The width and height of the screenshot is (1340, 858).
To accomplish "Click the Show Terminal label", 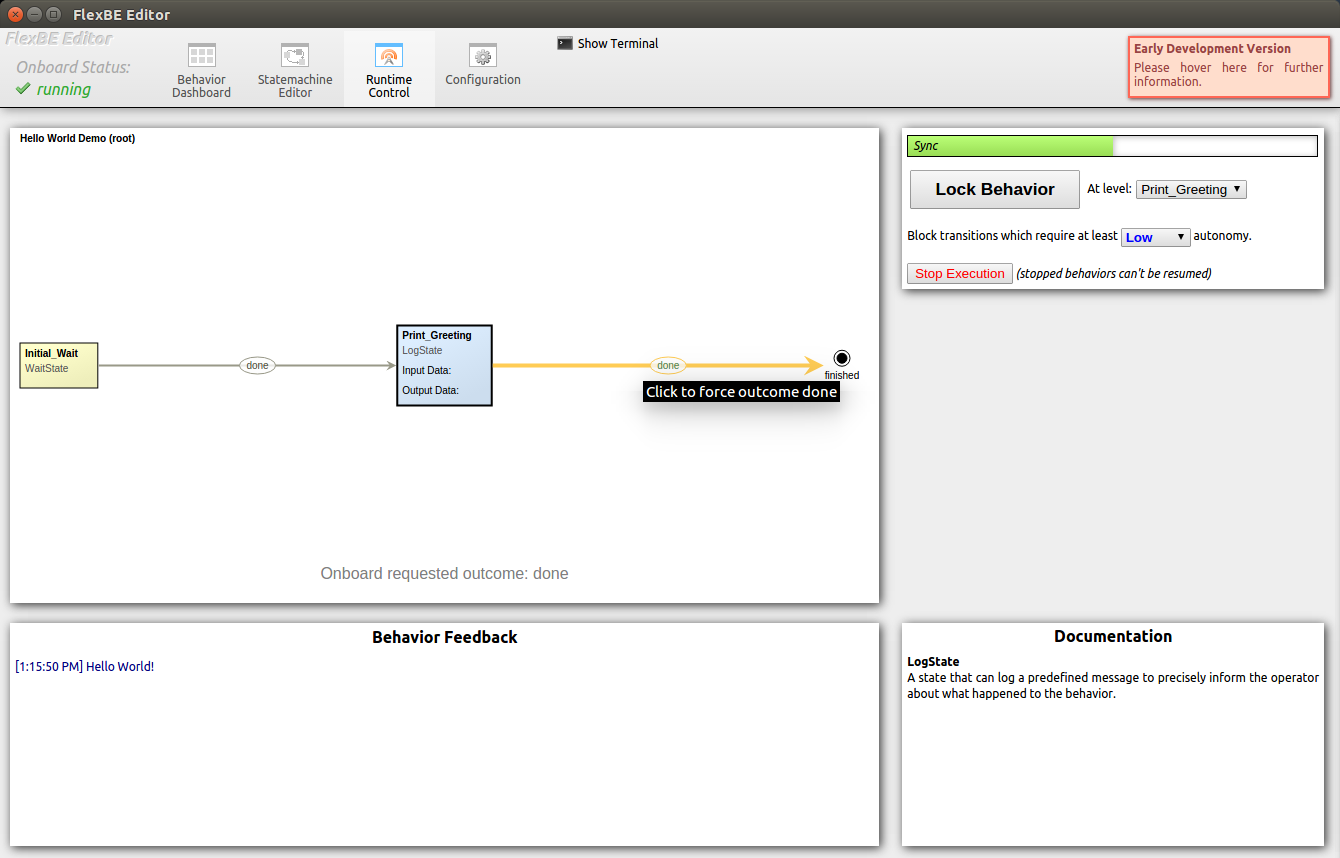I will pos(618,43).
